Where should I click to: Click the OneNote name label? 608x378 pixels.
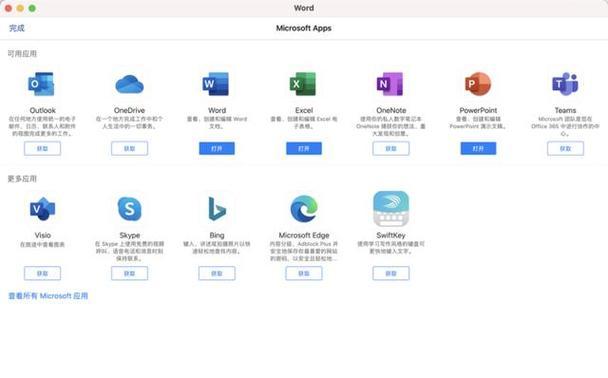click(x=391, y=110)
